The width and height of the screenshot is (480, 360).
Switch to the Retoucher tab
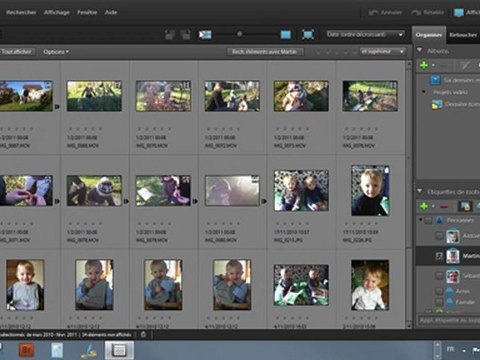[x=463, y=35]
